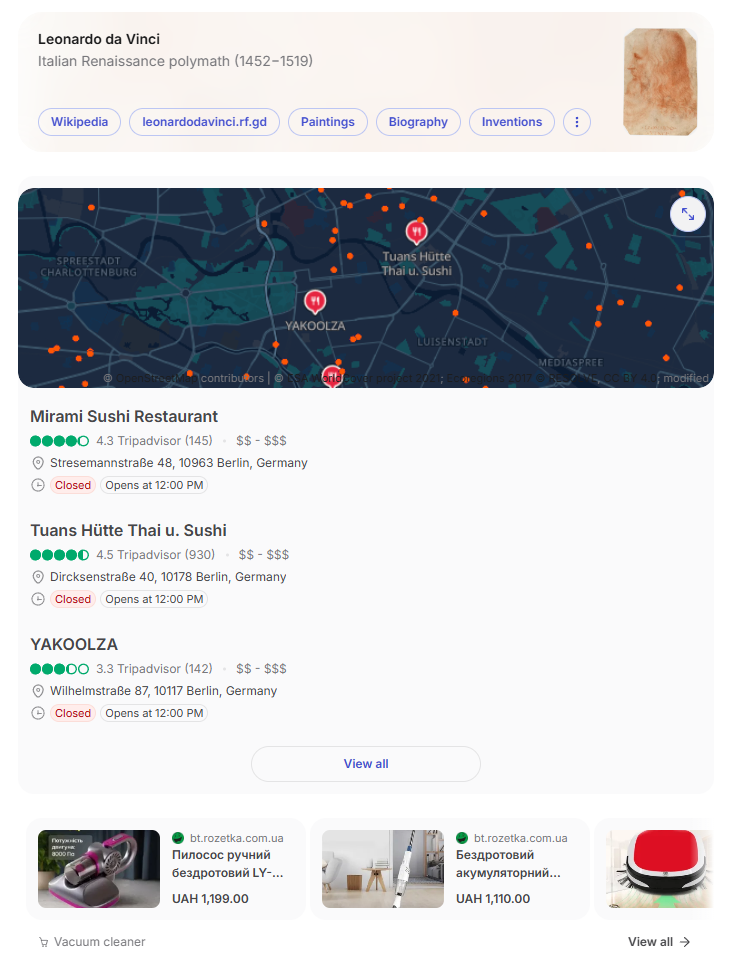Click the shopping cart icon beside Vacuum cleaner
Image resolution: width=735 pixels, height=963 pixels.
click(44, 942)
